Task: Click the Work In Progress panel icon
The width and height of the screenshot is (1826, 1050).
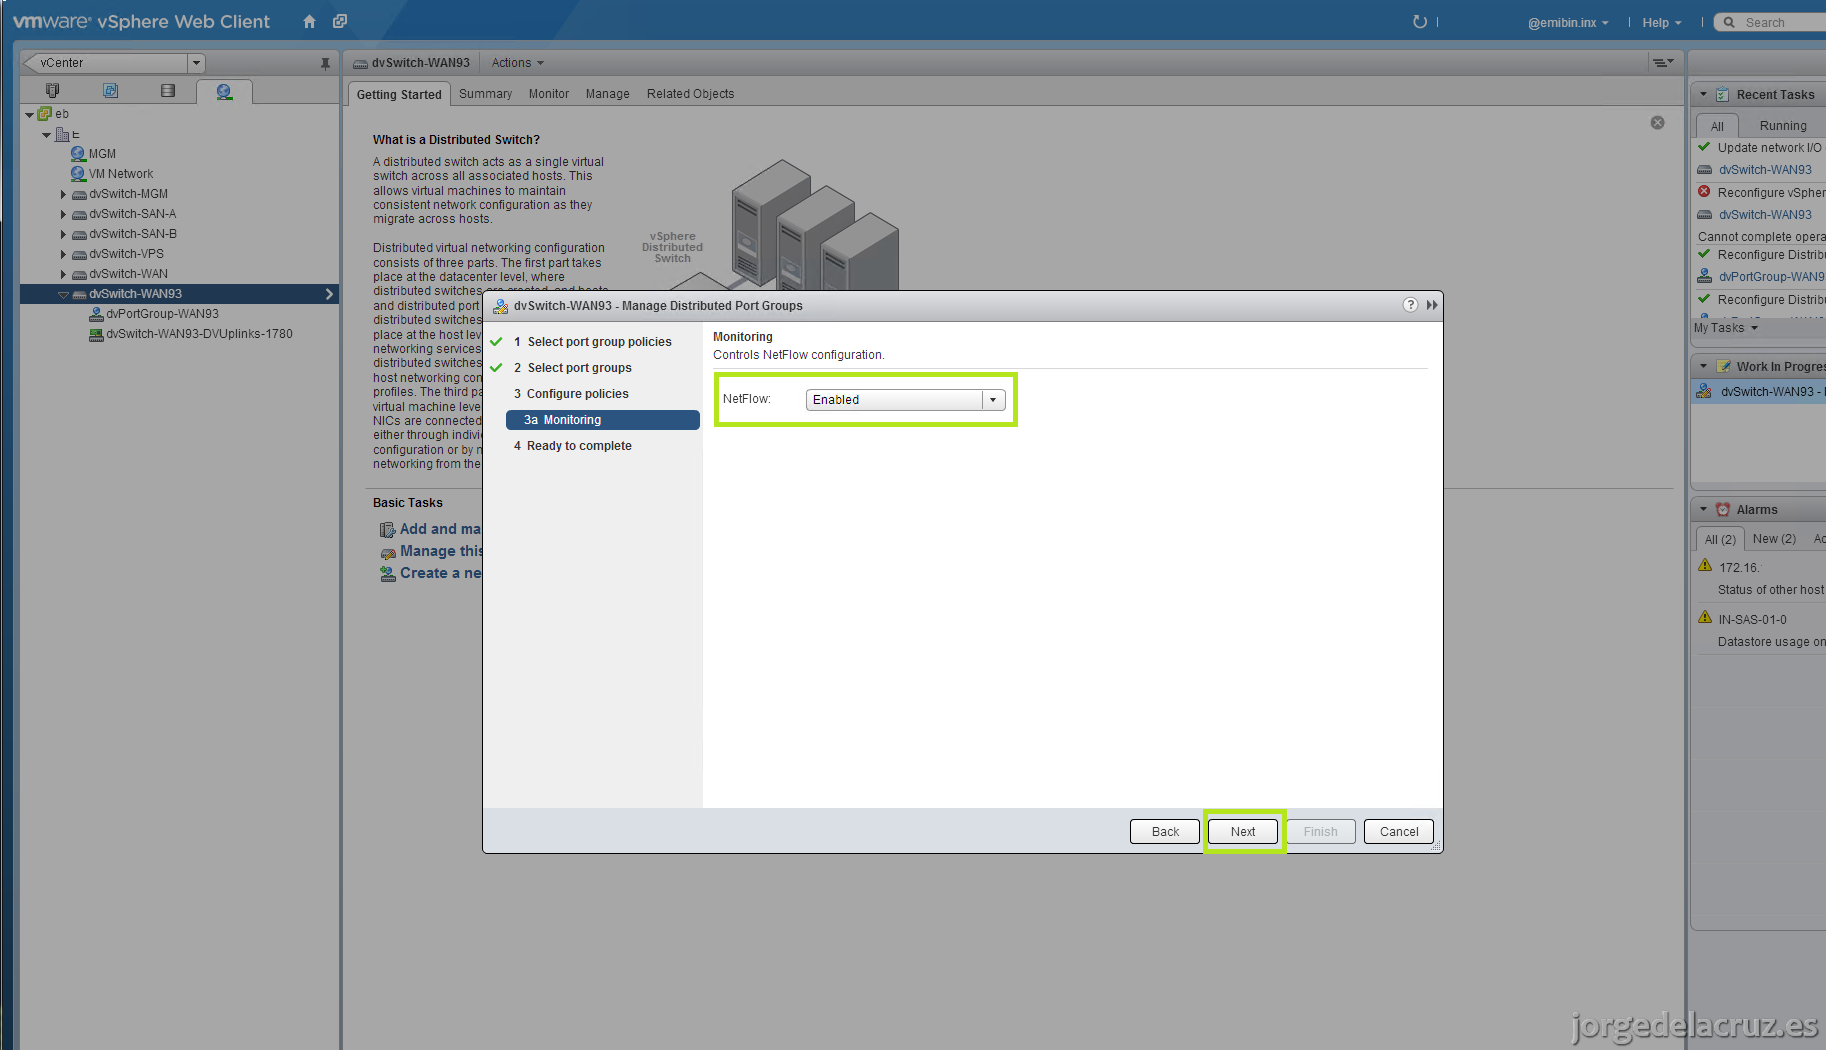Action: (x=1723, y=366)
